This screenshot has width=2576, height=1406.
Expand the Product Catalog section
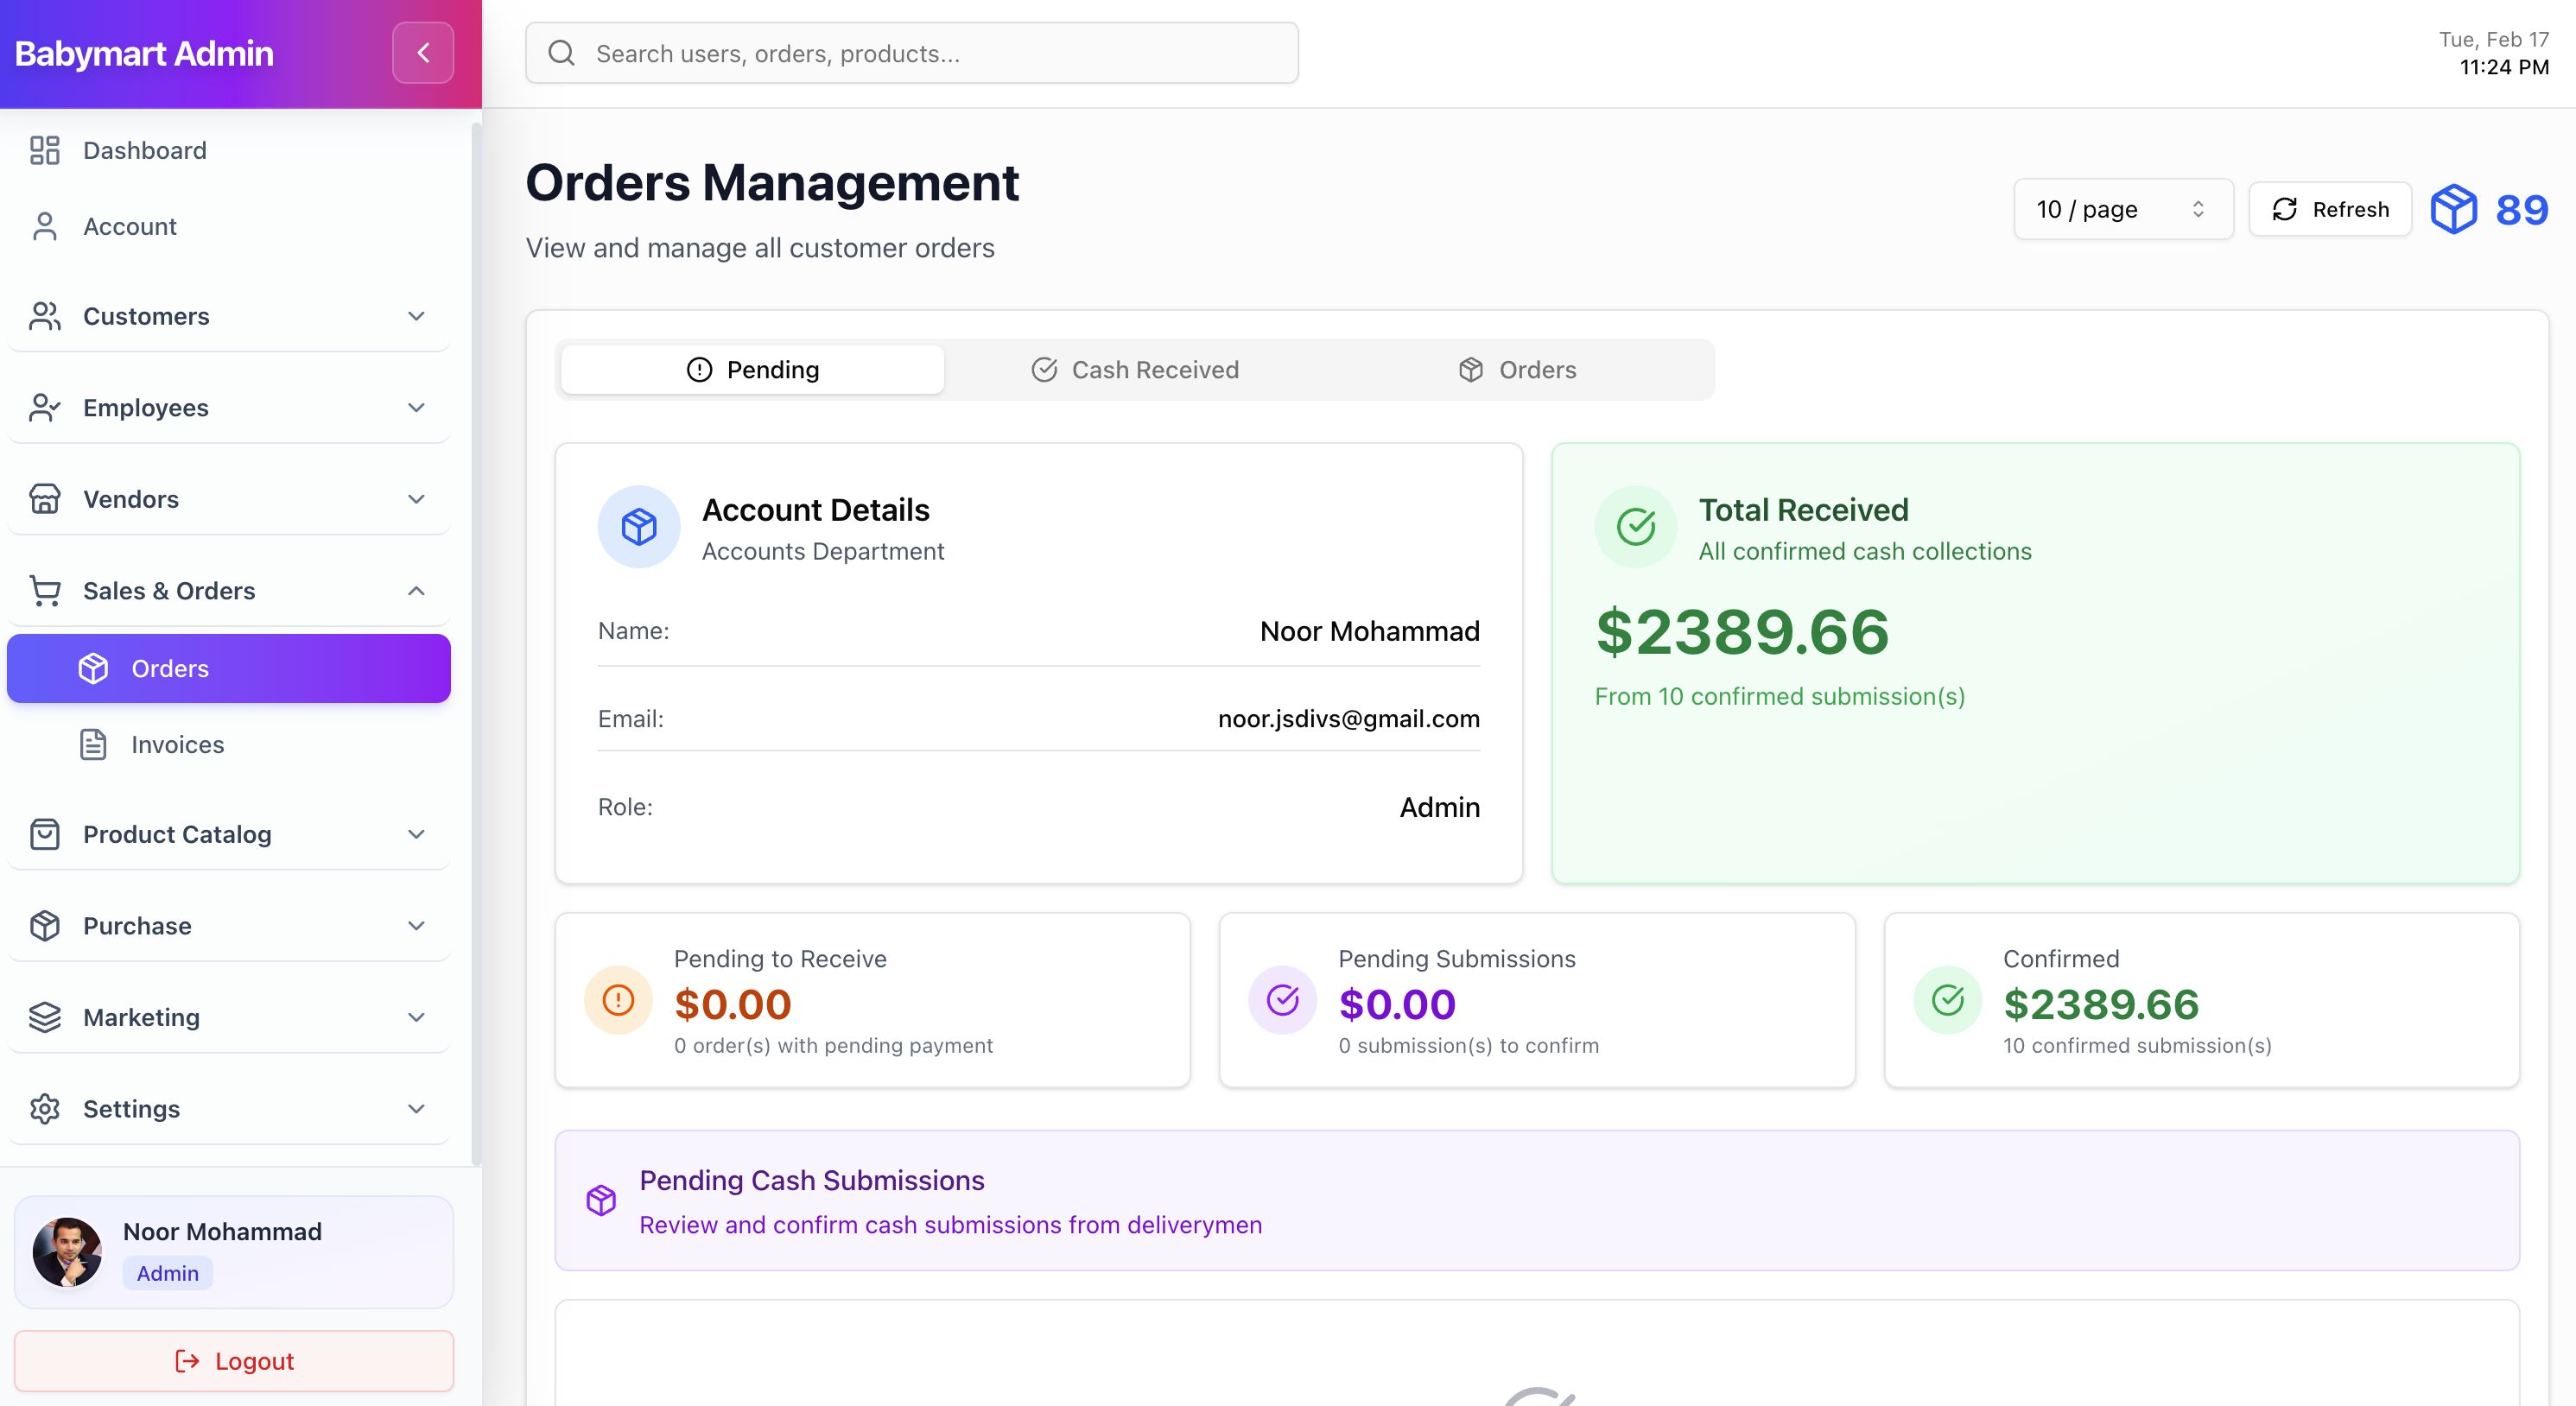(228, 834)
